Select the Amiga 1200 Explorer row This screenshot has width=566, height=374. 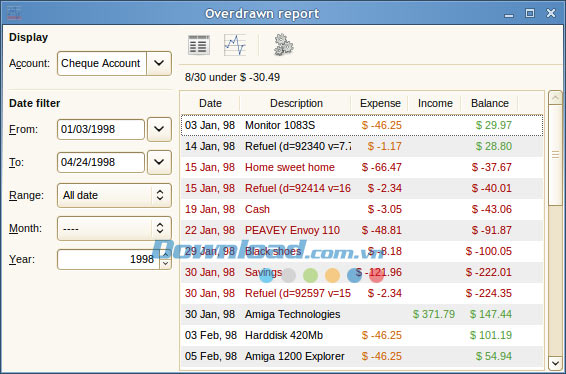(362, 356)
